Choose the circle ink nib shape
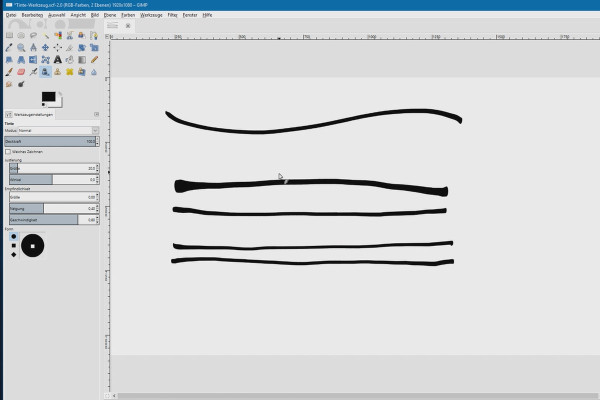This screenshot has width=600, height=400. coord(14,237)
